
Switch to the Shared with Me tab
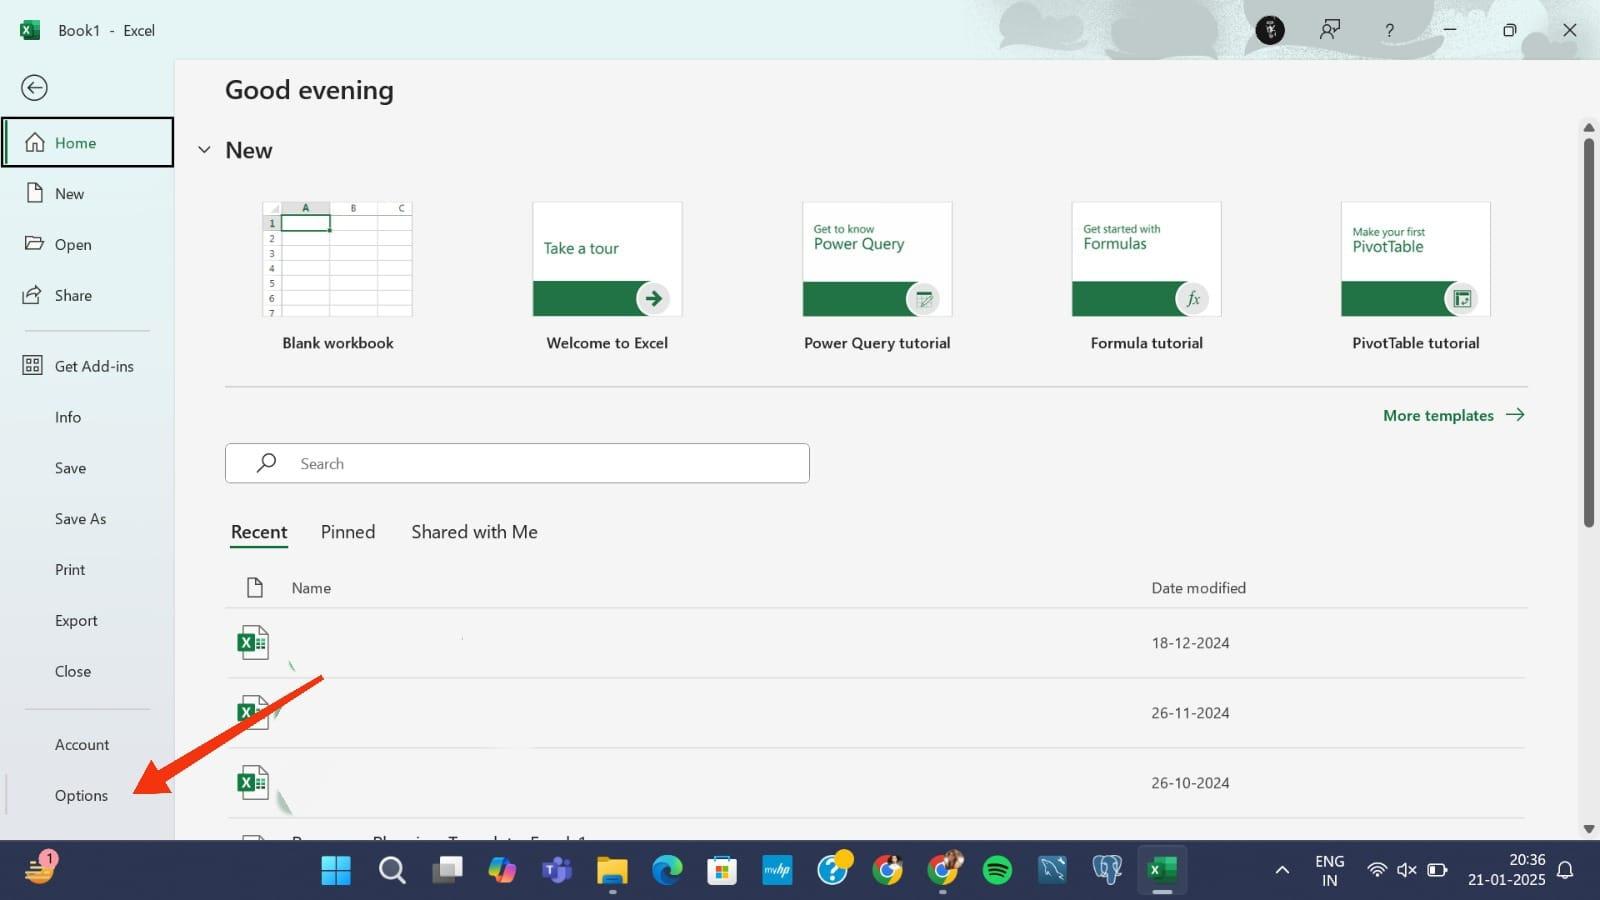pos(474,532)
